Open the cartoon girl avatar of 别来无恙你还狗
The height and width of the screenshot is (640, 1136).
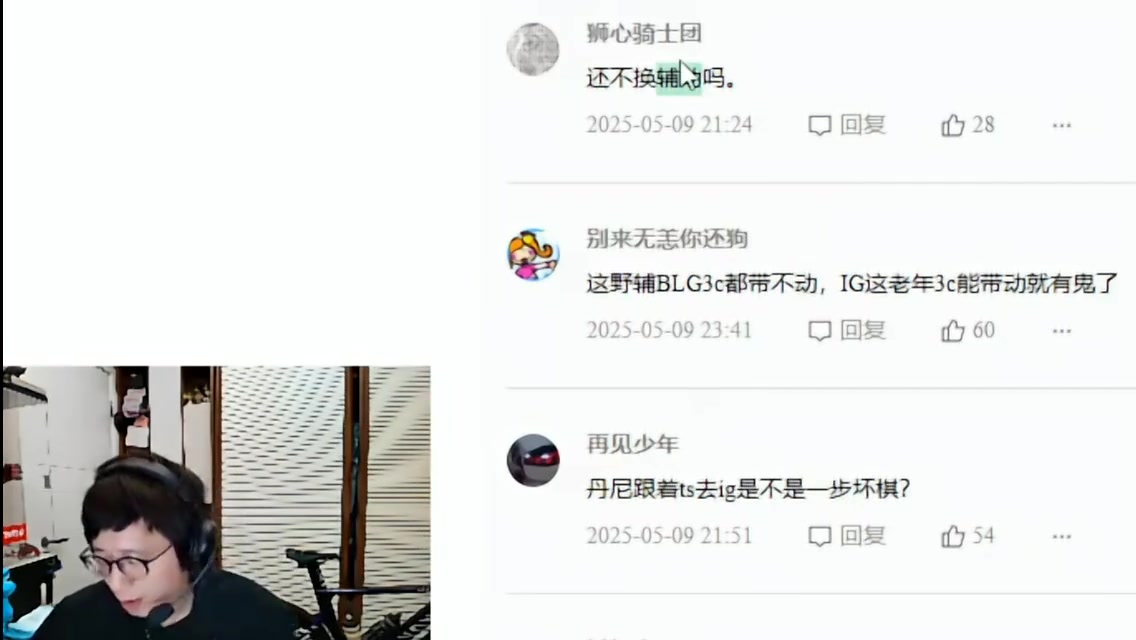[x=532, y=254]
